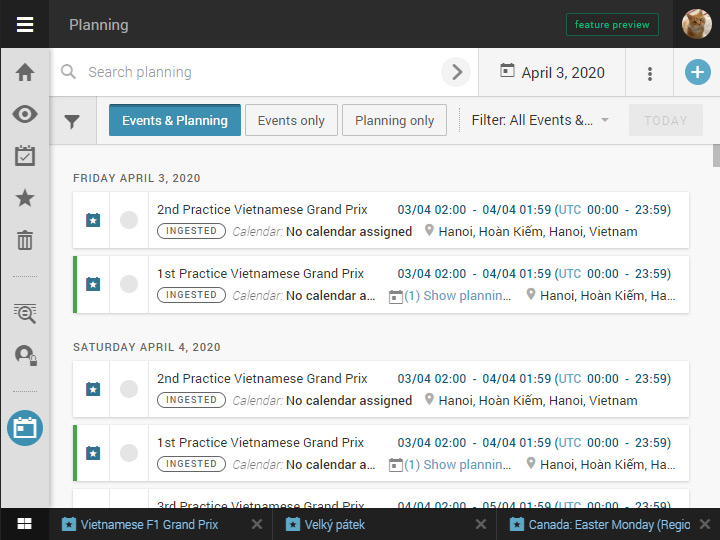Click the FRIDAY APRIL 3, 2020 heading
Screen dimensions: 720x540
136,178
